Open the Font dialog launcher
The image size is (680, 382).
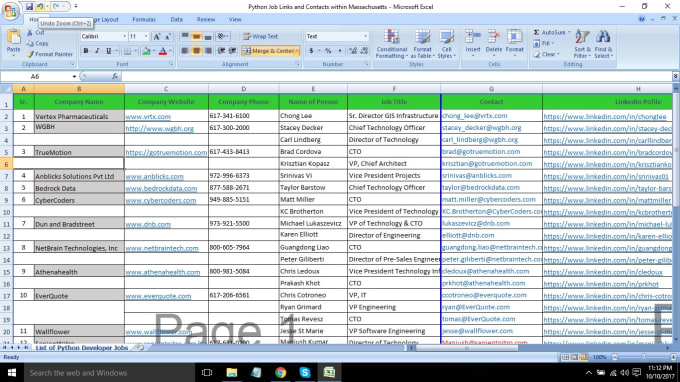tap(171, 64)
